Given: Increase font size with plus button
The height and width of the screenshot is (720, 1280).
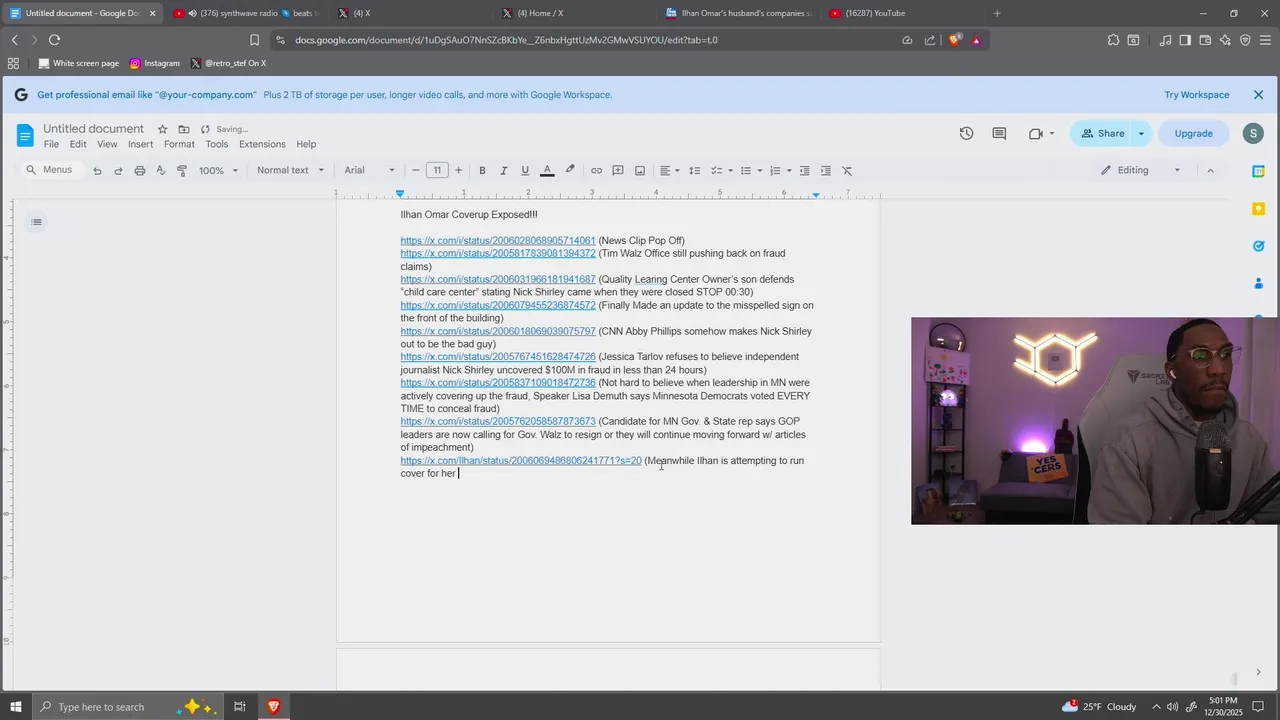Looking at the screenshot, I should point(459,171).
